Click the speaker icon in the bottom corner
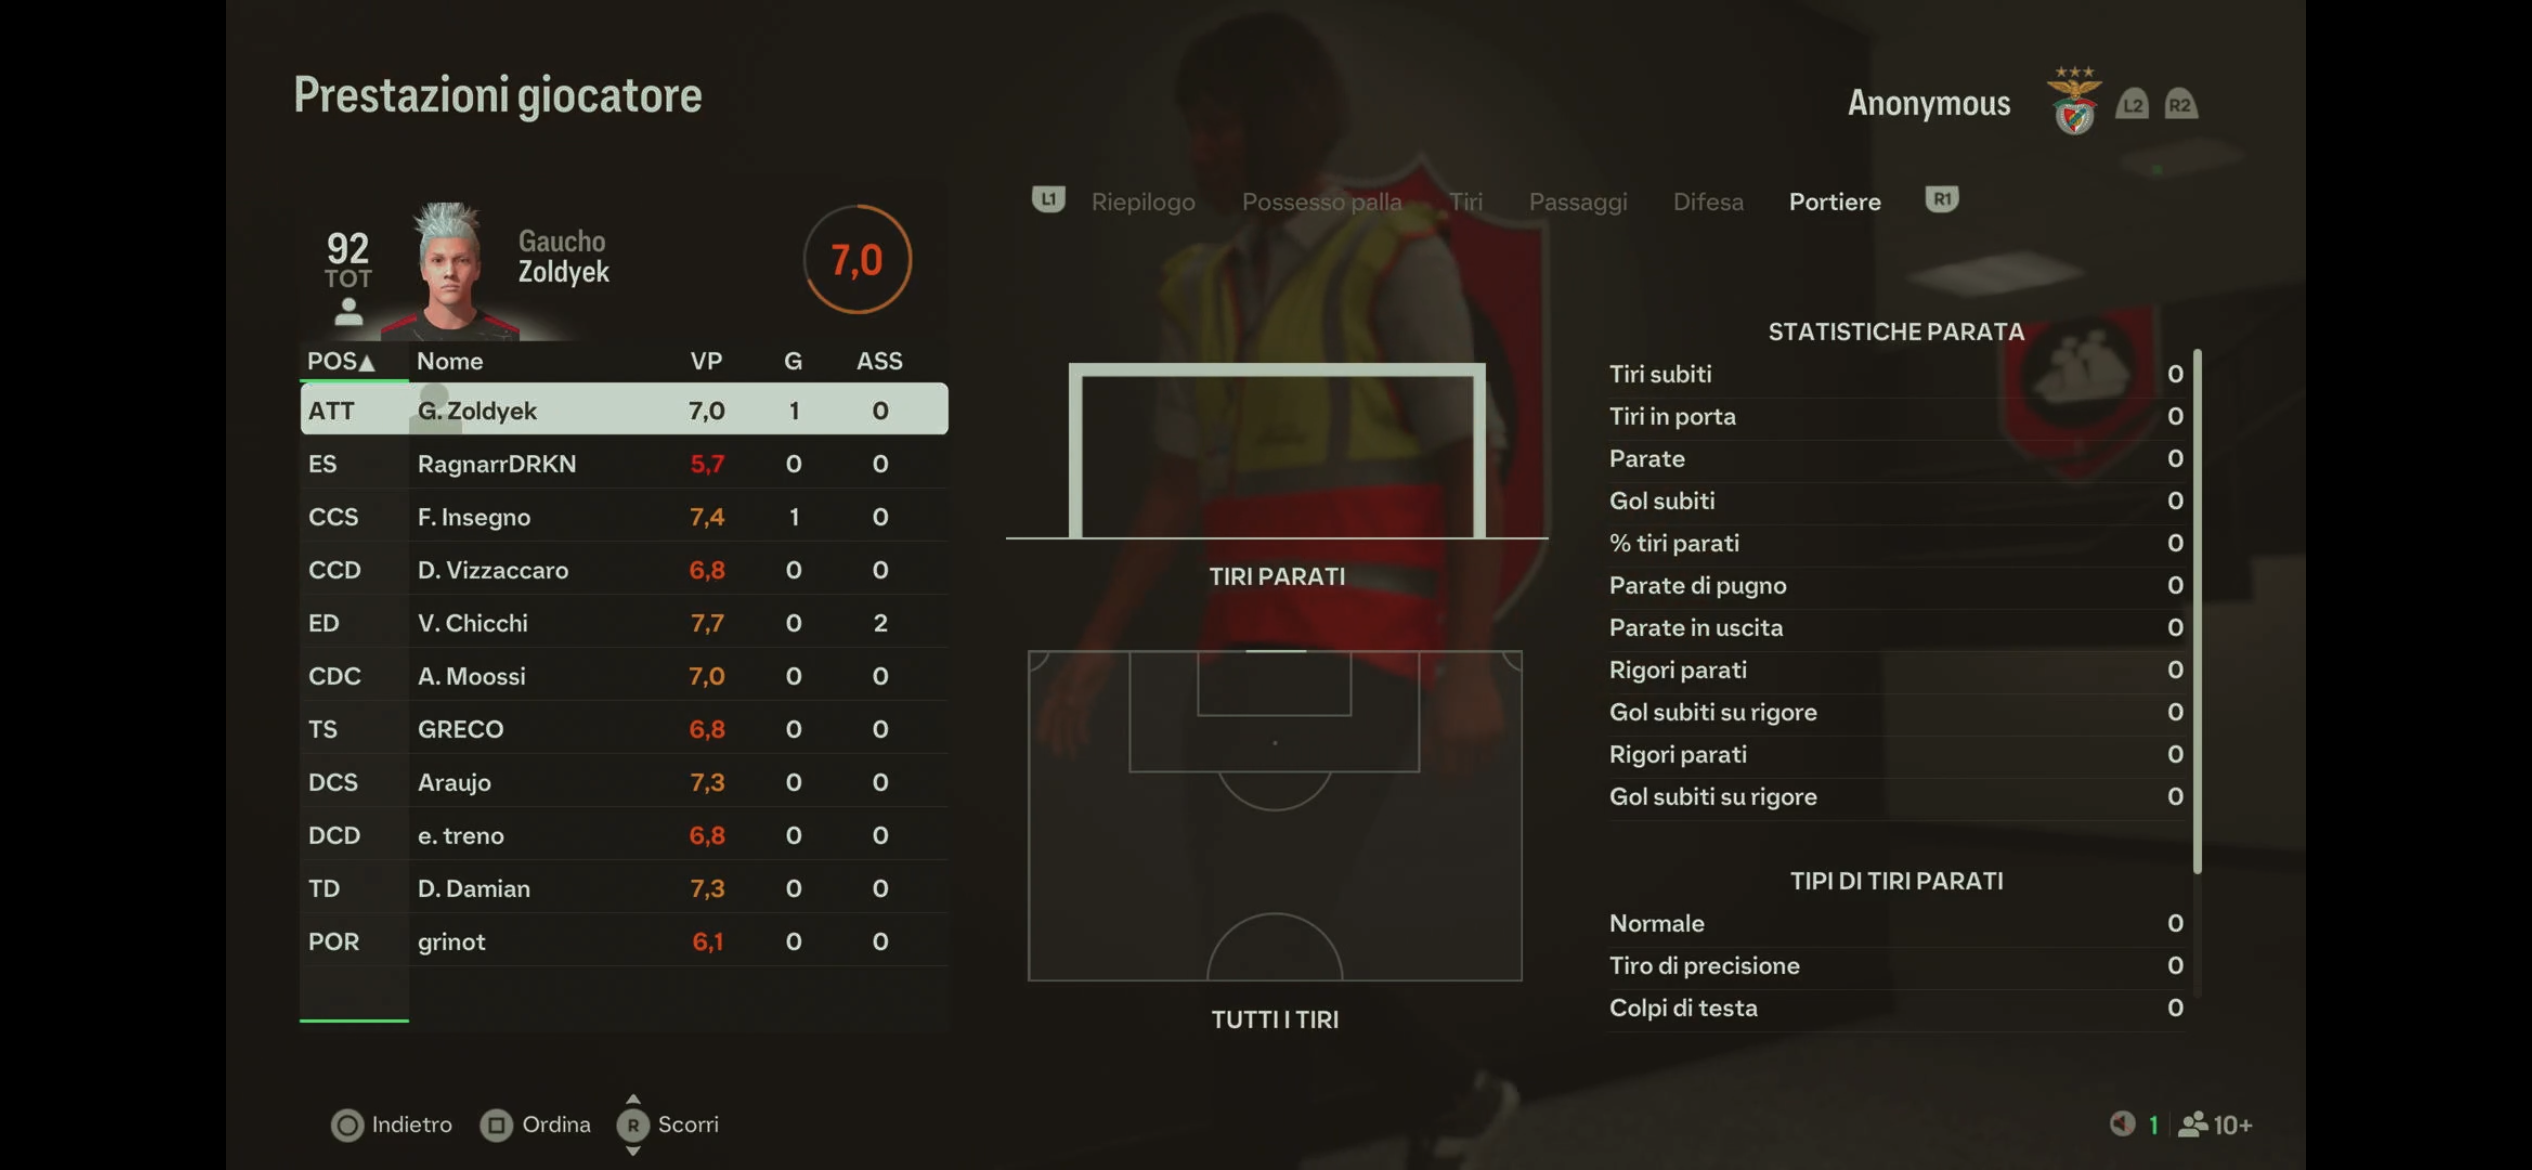This screenshot has height=1170, width=2532. click(x=2122, y=1125)
